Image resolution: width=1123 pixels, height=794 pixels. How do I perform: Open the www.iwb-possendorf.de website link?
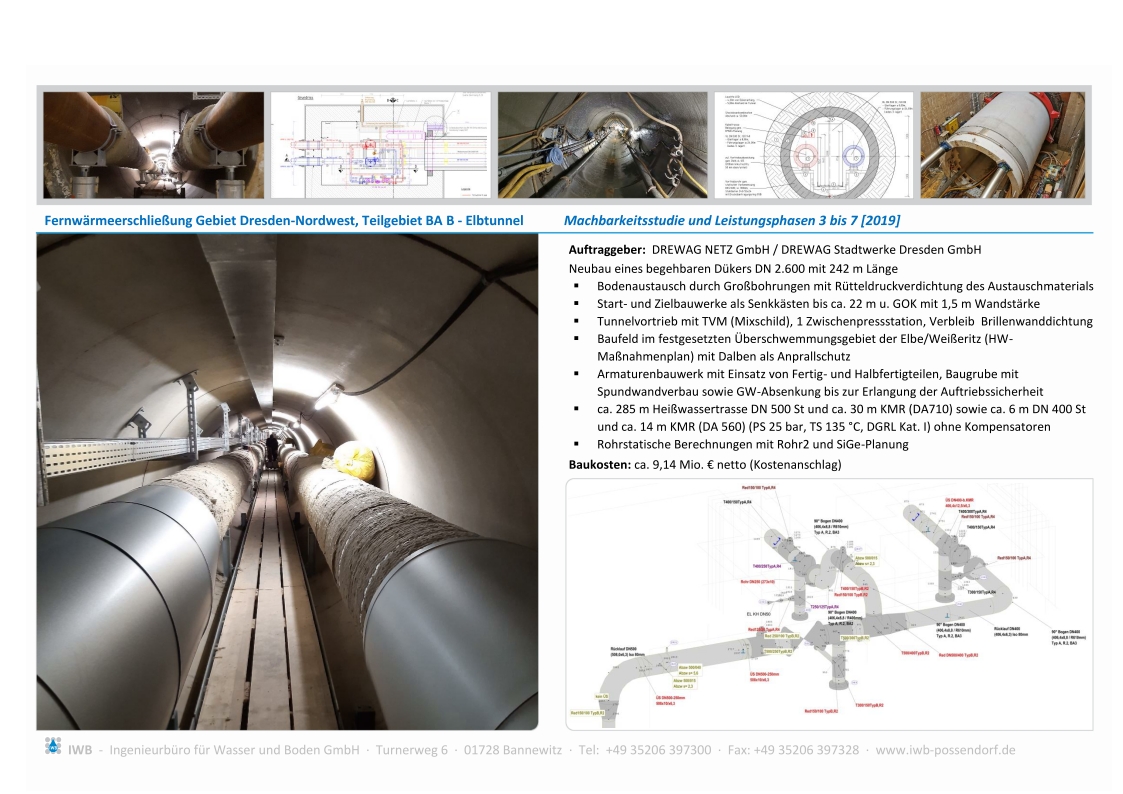(x=946, y=750)
